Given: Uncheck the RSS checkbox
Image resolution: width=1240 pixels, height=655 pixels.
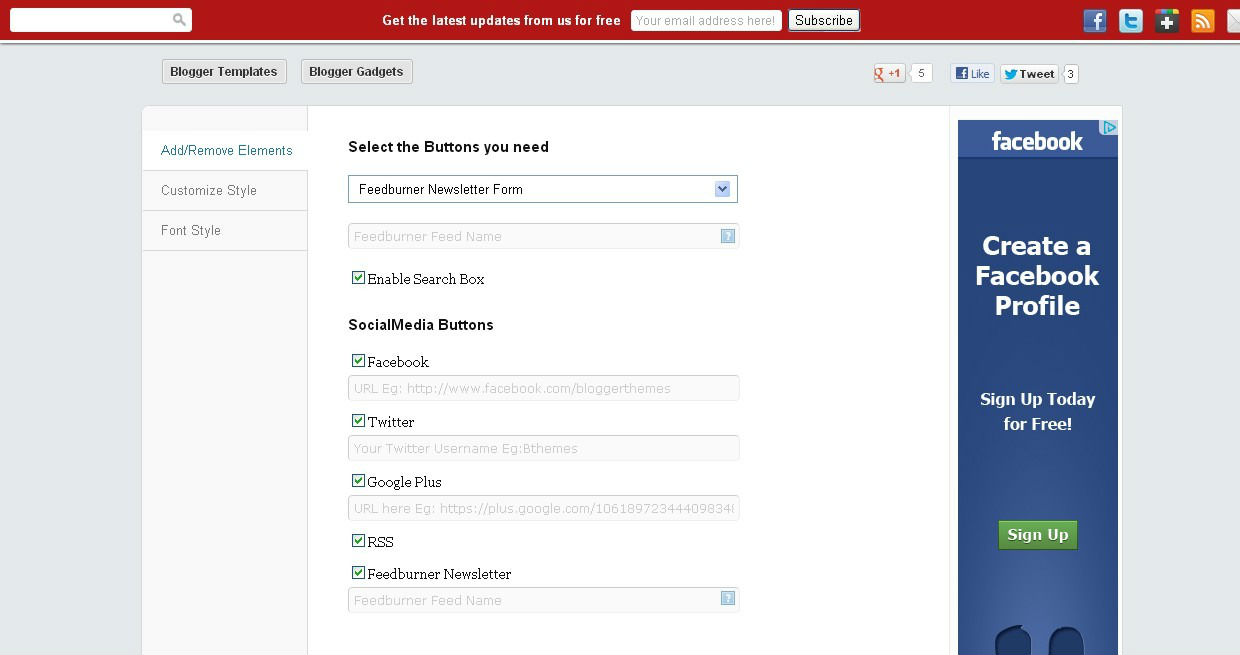Looking at the screenshot, I should click(x=358, y=541).
